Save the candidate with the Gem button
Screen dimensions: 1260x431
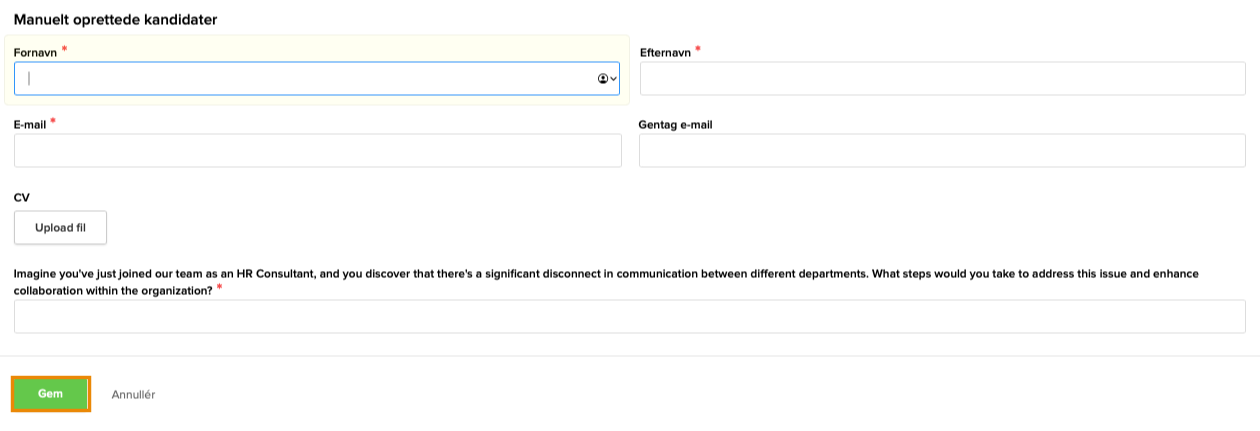51,394
